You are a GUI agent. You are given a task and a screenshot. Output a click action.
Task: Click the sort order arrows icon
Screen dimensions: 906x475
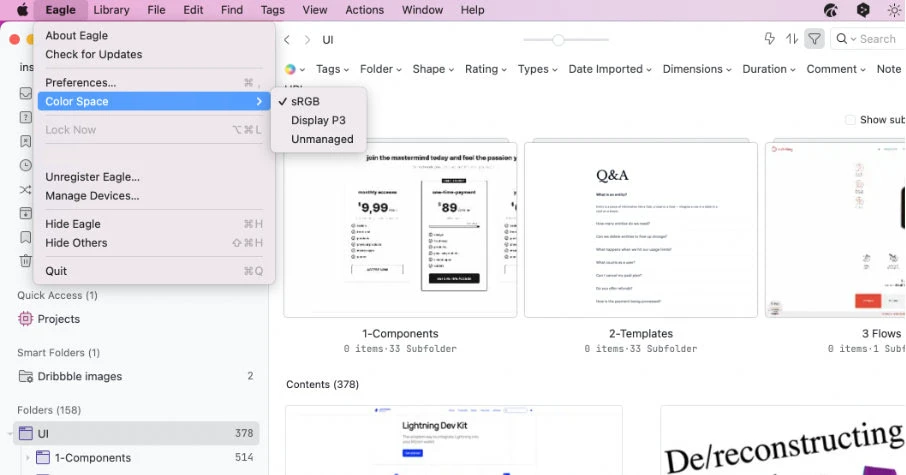(792, 39)
